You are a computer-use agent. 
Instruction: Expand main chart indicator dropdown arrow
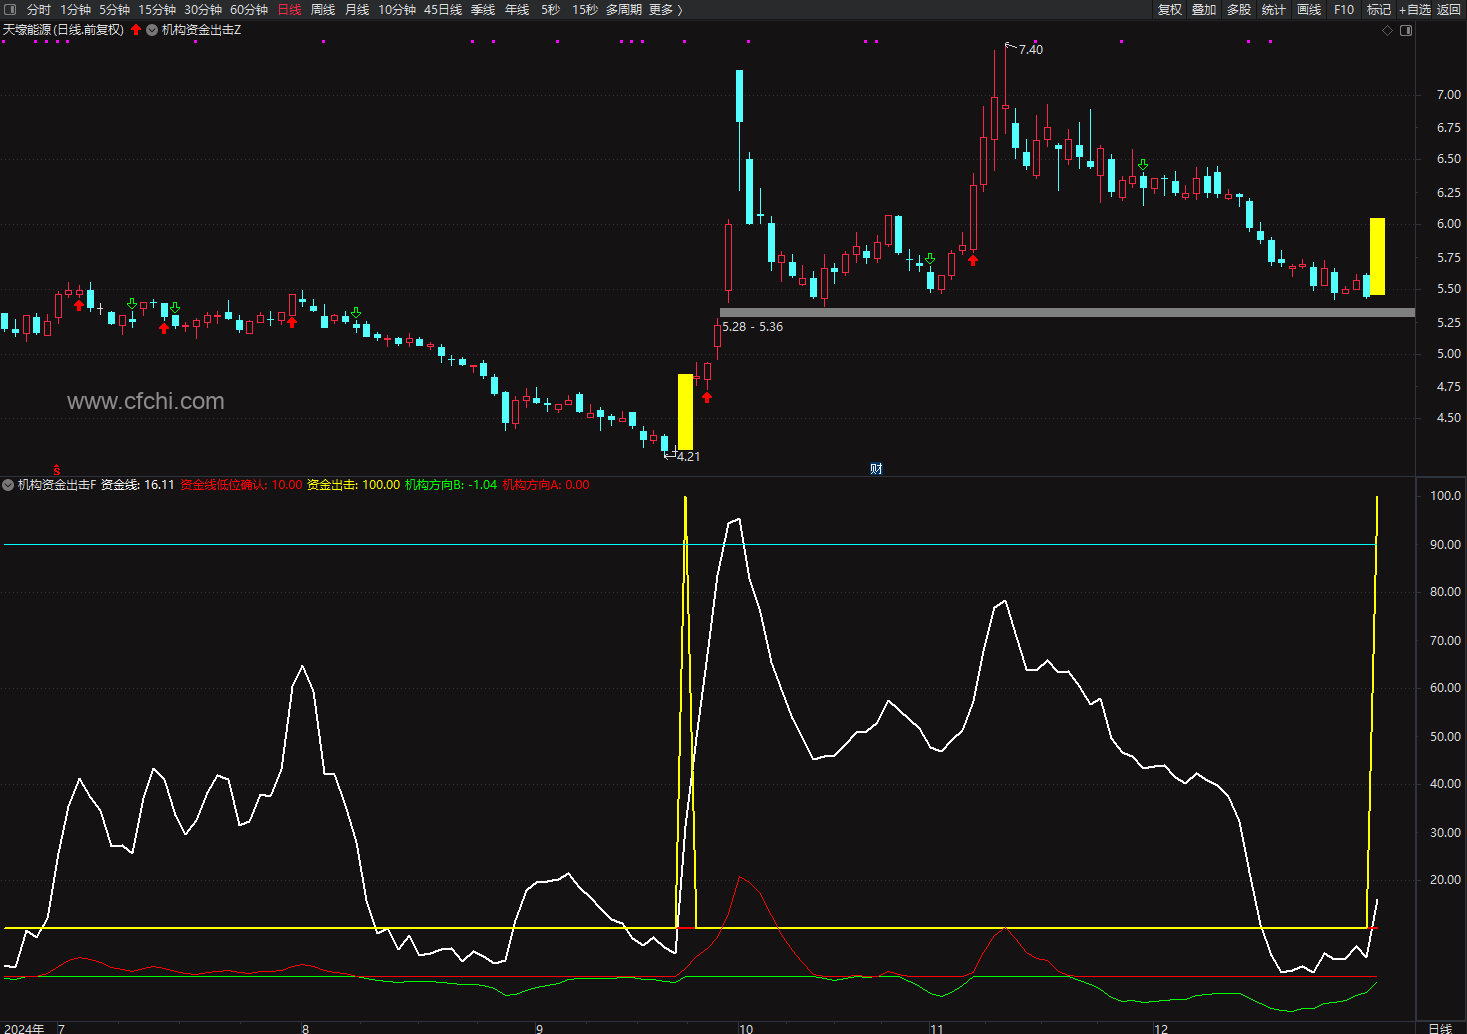pyautogui.click(x=152, y=30)
